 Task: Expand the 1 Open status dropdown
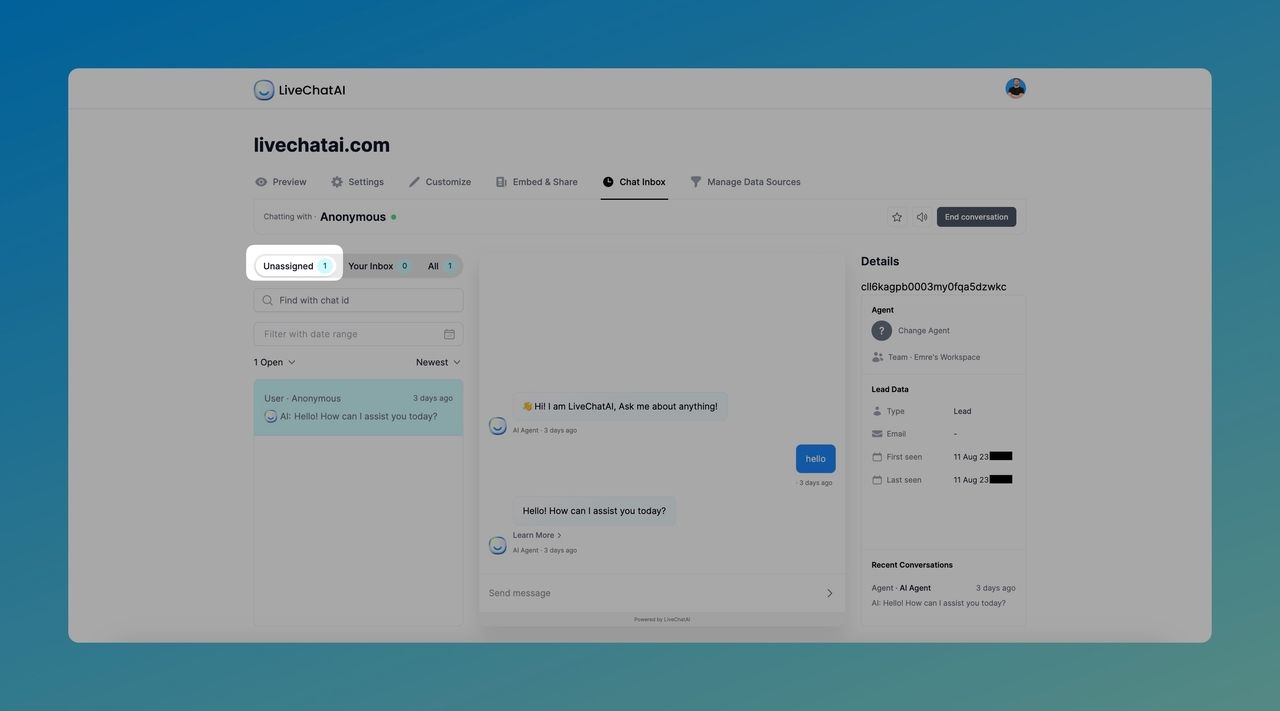275,362
